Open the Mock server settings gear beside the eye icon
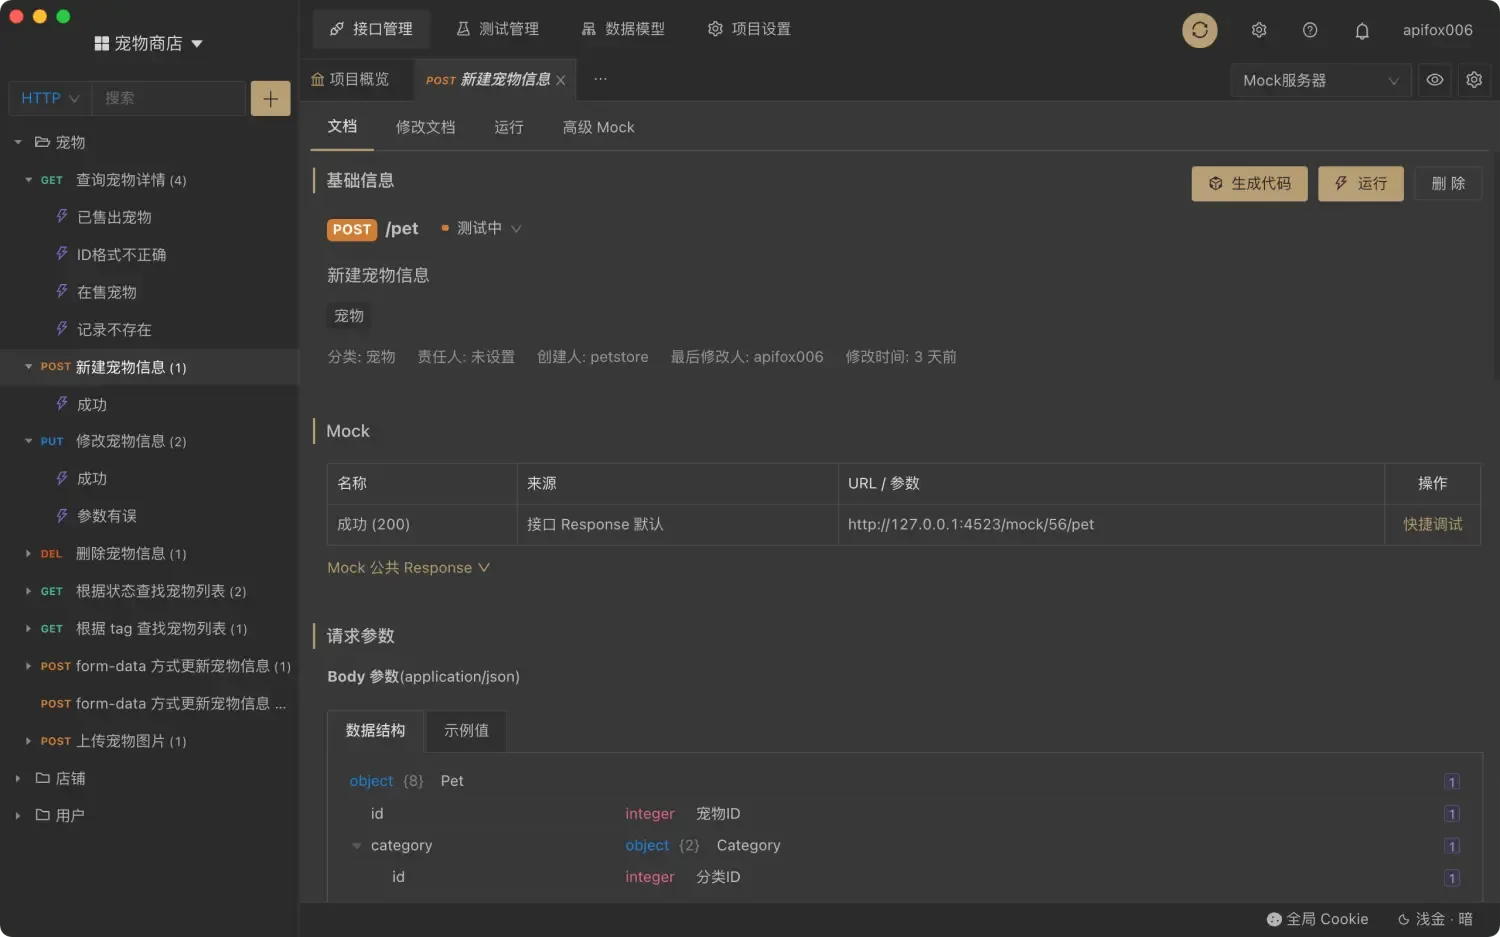This screenshot has height=937, width=1500. [1474, 79]
